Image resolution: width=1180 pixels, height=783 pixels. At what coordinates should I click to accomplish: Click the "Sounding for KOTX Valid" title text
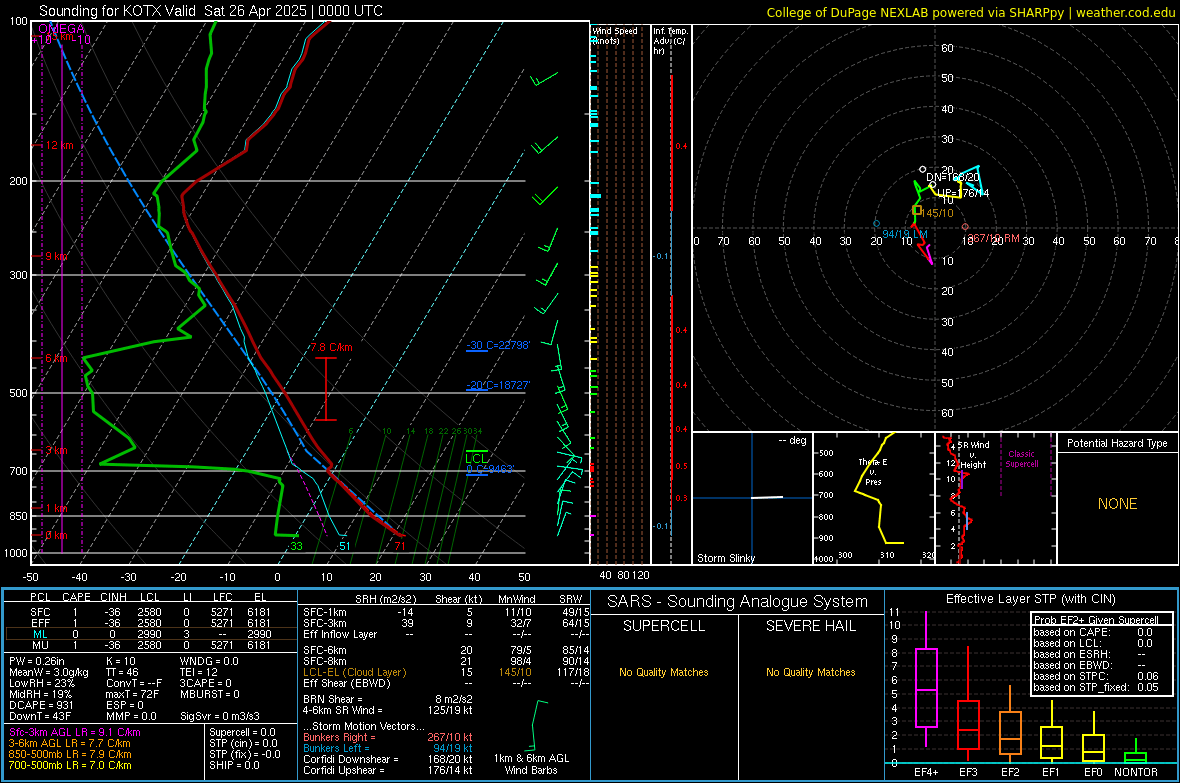pyautogui.click(x=119, y=11)
